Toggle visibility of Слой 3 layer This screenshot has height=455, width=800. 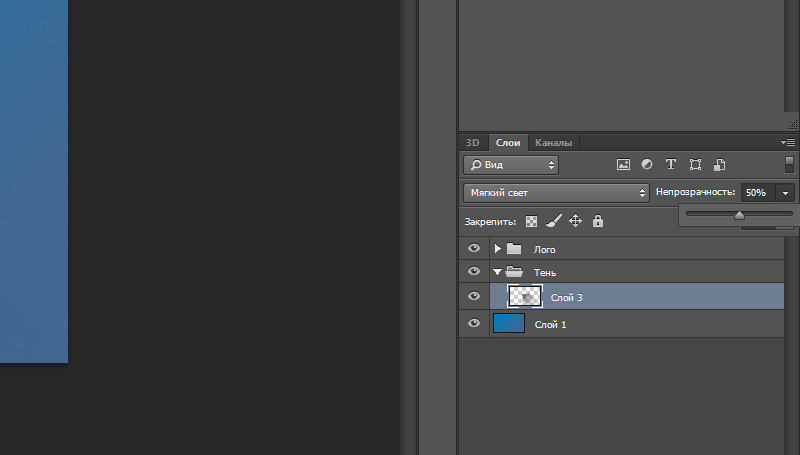pos(474,296)
